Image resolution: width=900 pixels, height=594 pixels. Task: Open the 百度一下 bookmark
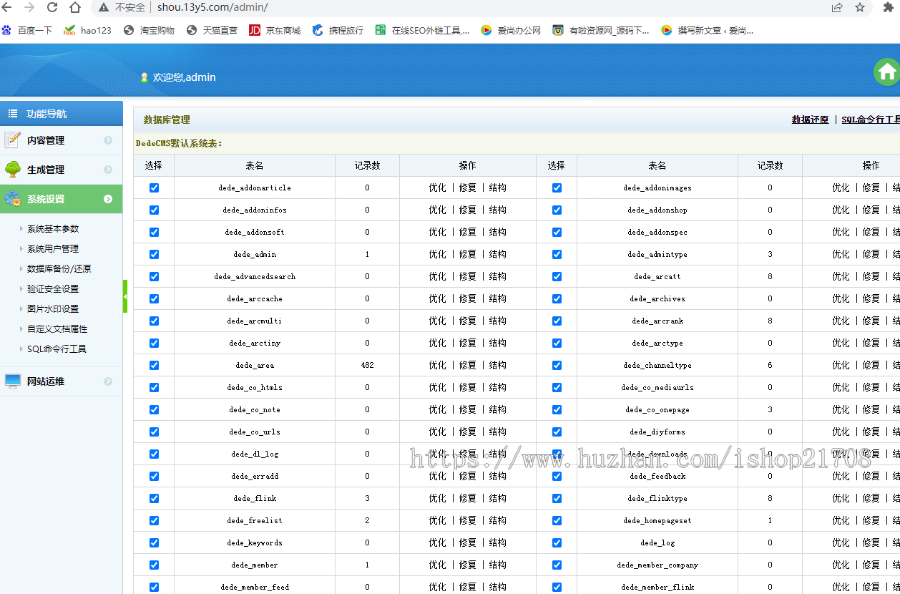click(x=28, y=30)
